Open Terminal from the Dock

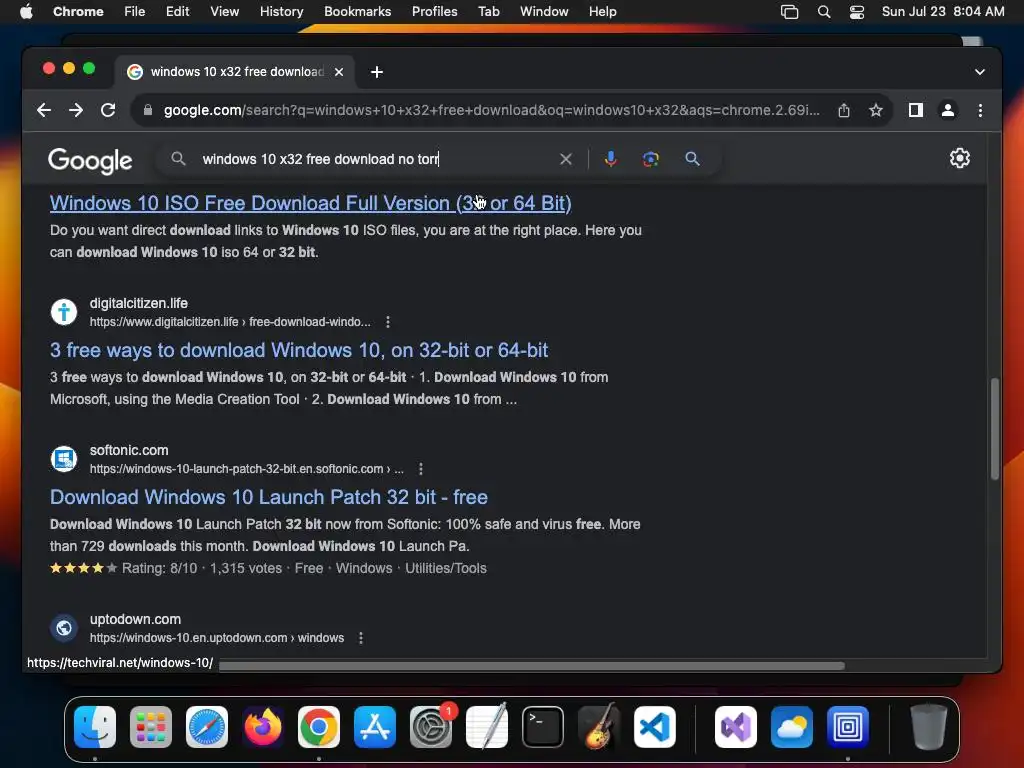543,727
